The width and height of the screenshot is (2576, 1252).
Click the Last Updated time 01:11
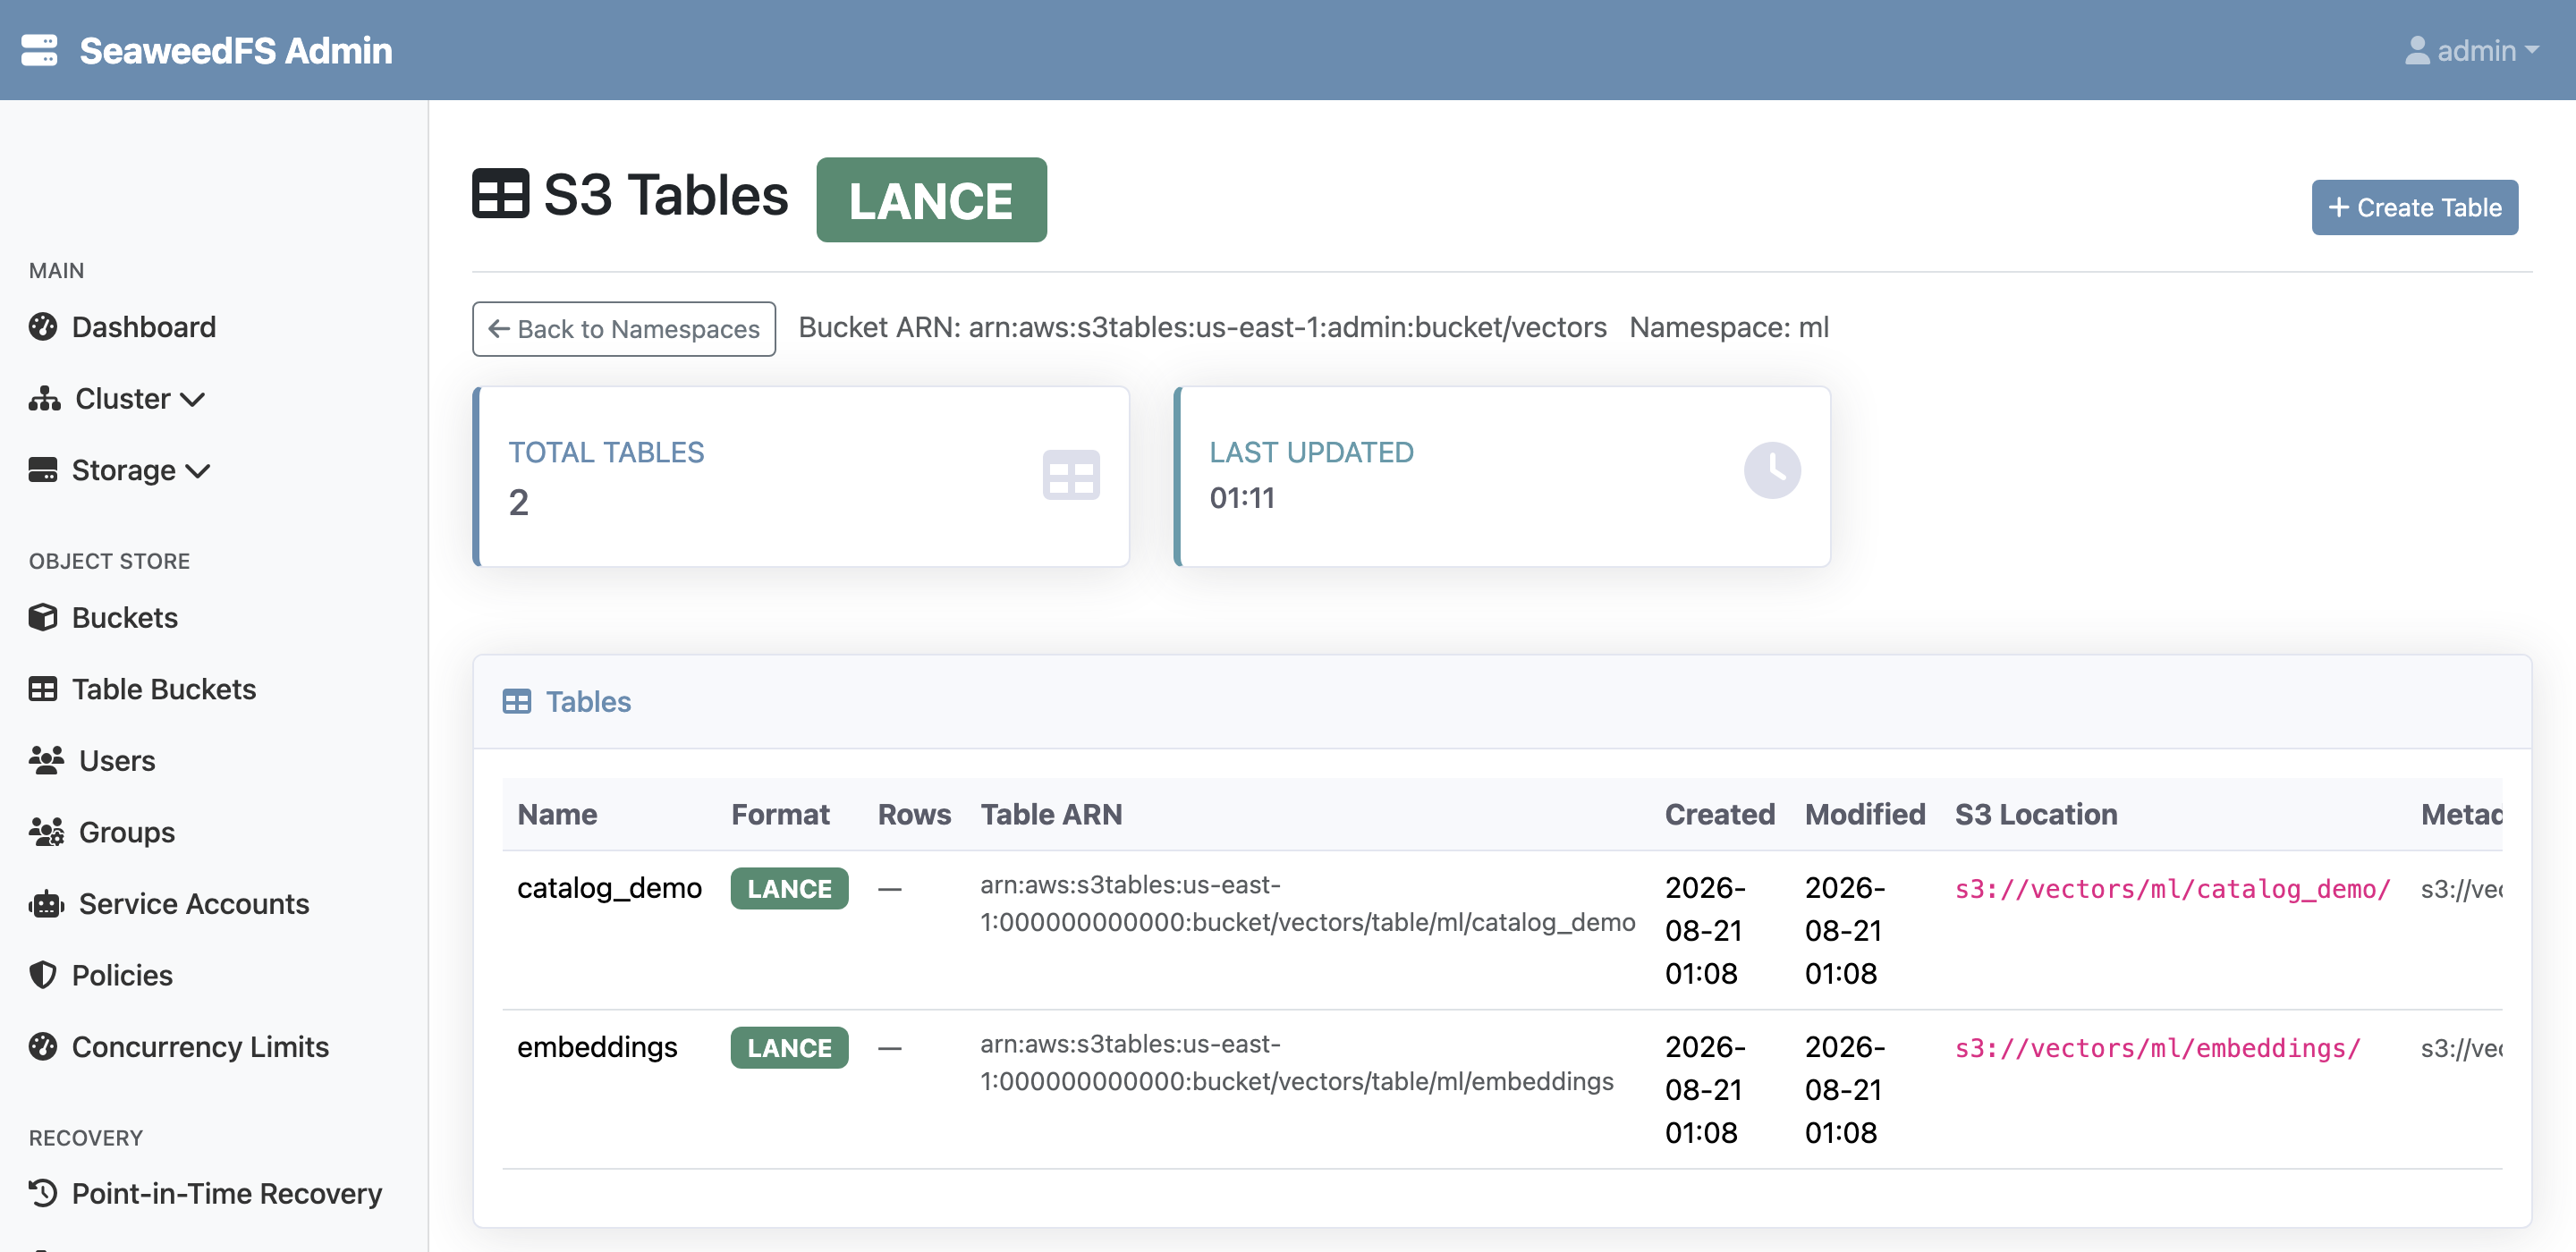point(1242,497)
